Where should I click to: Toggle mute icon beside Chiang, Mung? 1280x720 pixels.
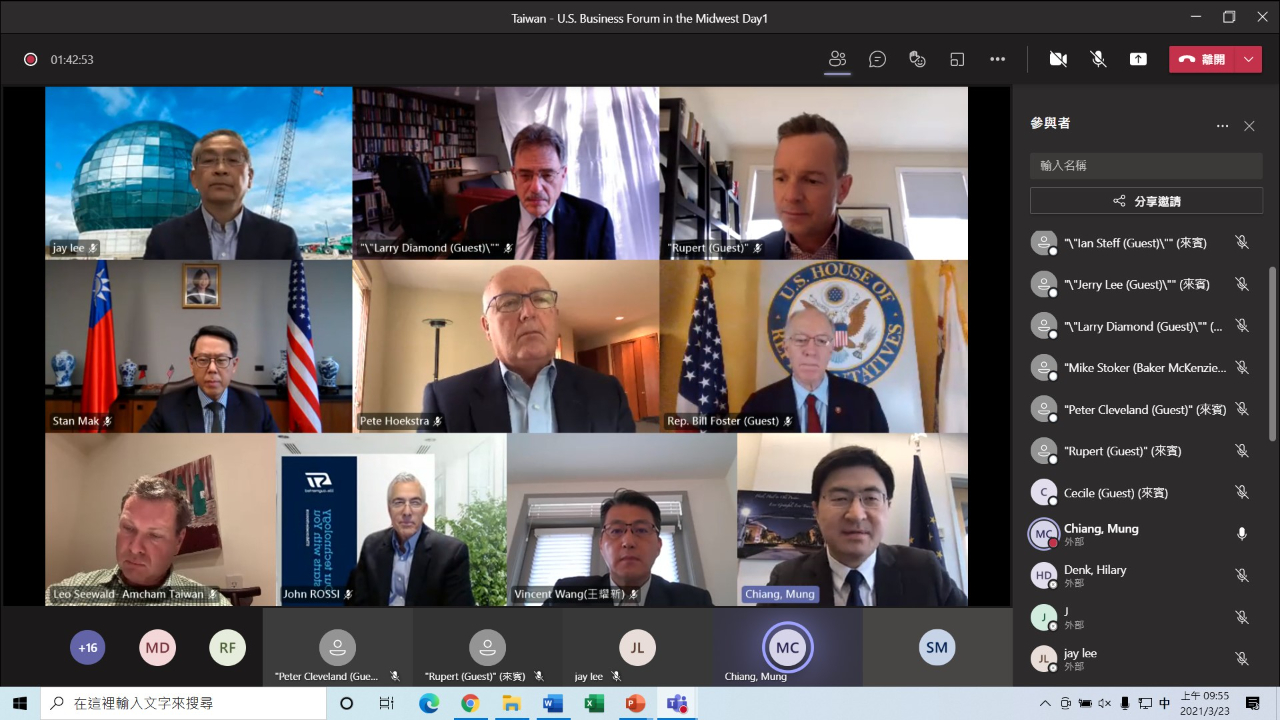pyautogui.click(x=1241, y=534)
